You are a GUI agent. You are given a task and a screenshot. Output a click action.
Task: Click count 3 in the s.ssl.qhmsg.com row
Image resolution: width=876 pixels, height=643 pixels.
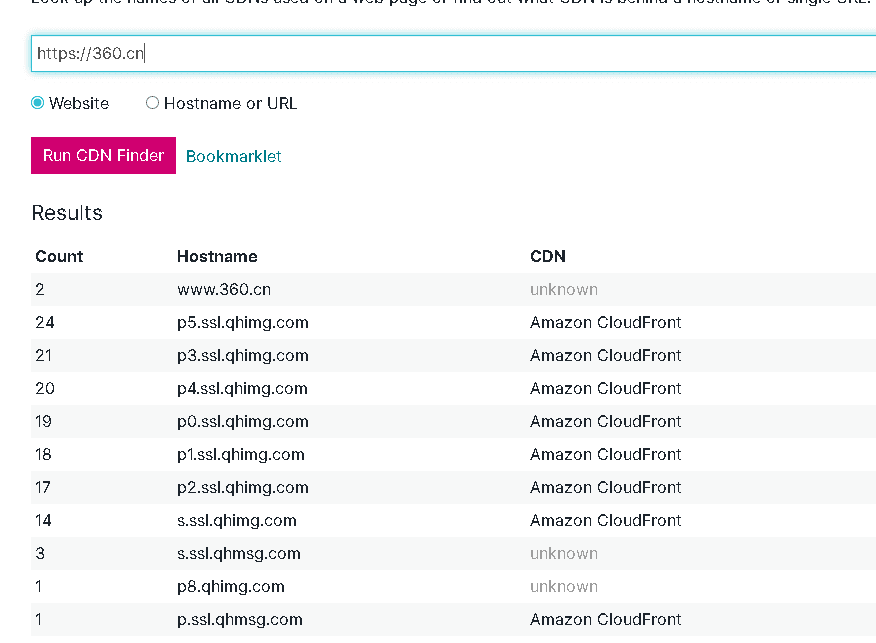[40, 553]
